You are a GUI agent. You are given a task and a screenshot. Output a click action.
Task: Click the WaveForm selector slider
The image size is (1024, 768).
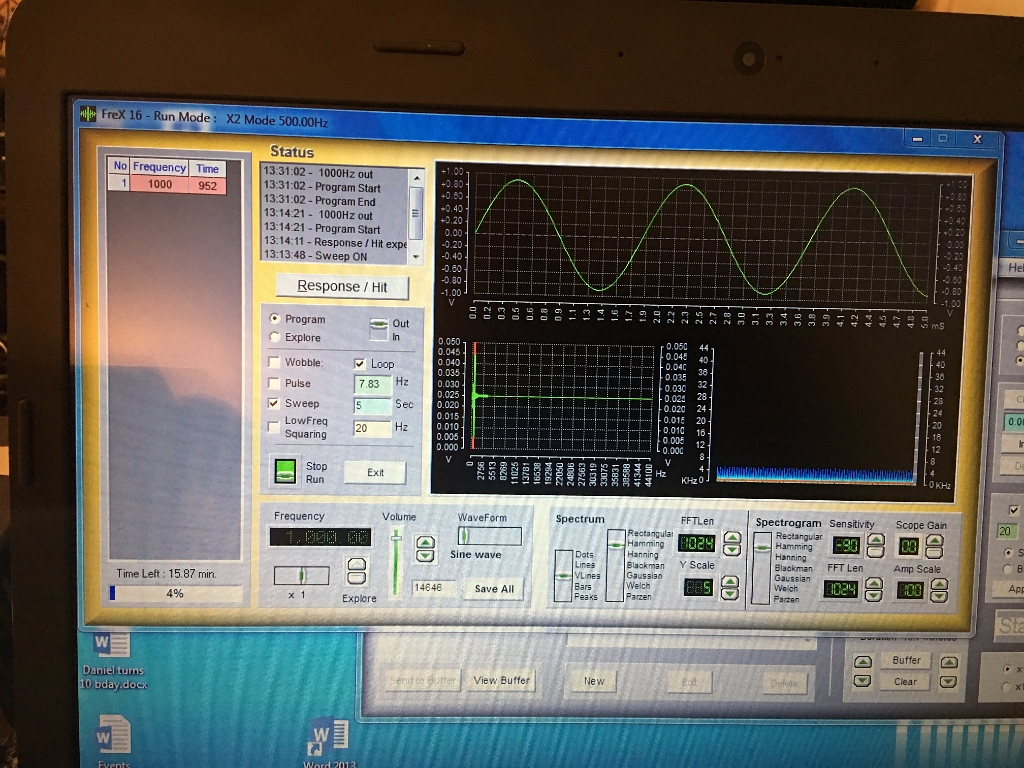[x=490, y=536]
